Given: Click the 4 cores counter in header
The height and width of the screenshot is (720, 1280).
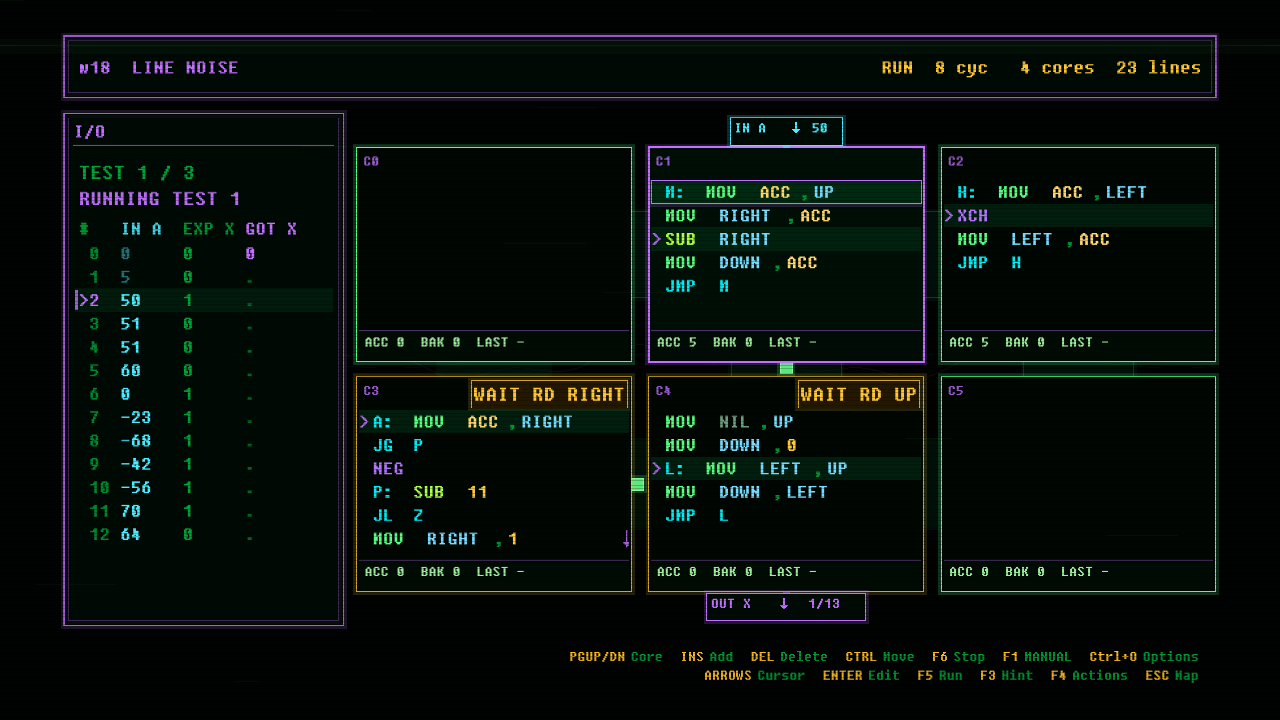Looking at the screenshot, I should [1057, 68].
